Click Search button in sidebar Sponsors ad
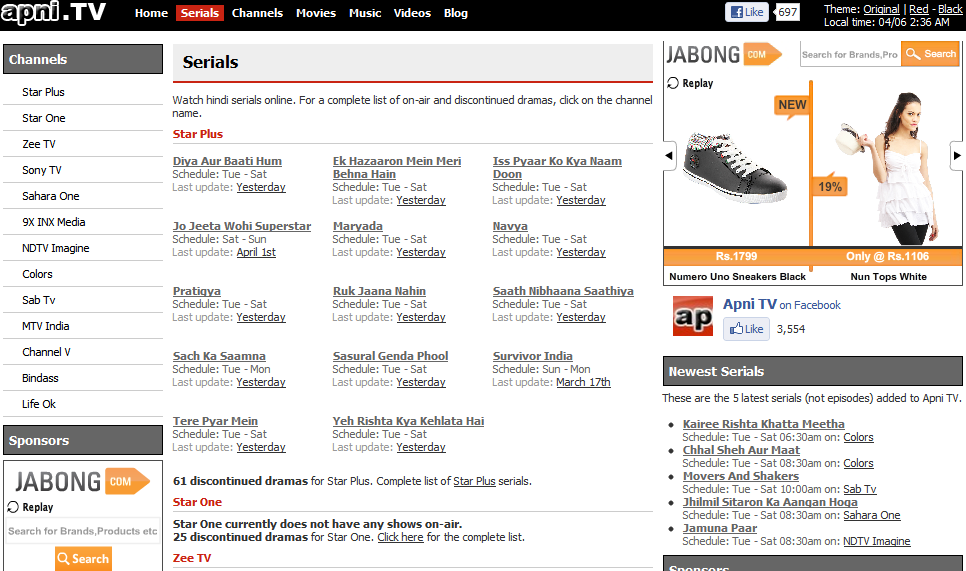 [83, 559]
